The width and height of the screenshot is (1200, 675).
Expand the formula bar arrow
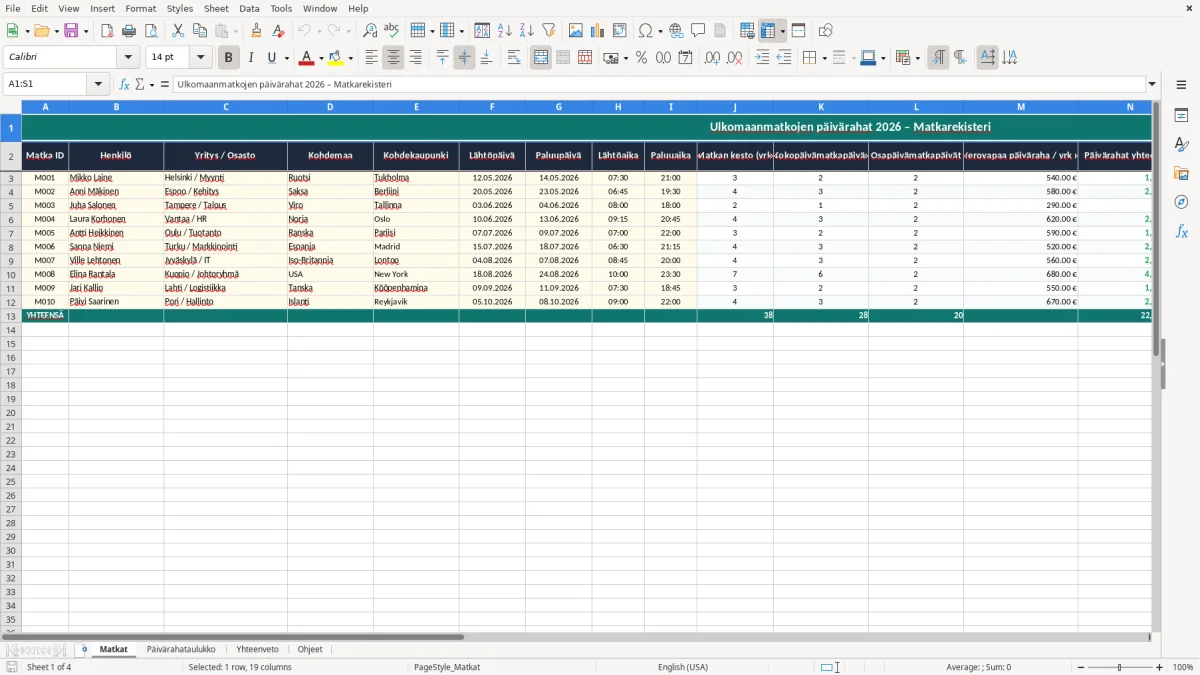[1152, 84]
